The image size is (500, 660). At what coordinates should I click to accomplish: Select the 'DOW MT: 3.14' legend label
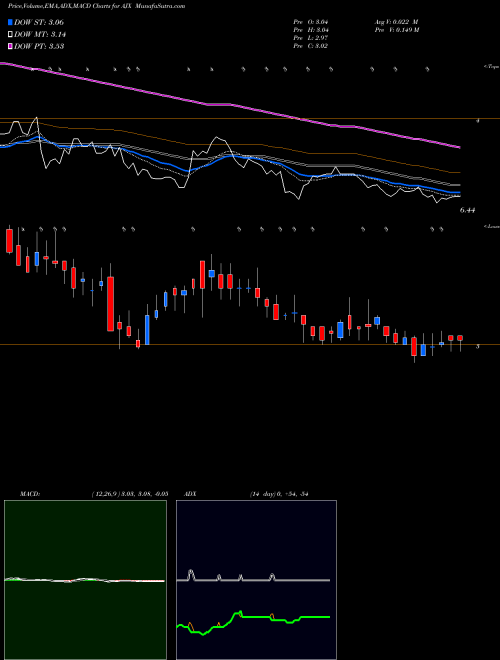click(40, 35)
